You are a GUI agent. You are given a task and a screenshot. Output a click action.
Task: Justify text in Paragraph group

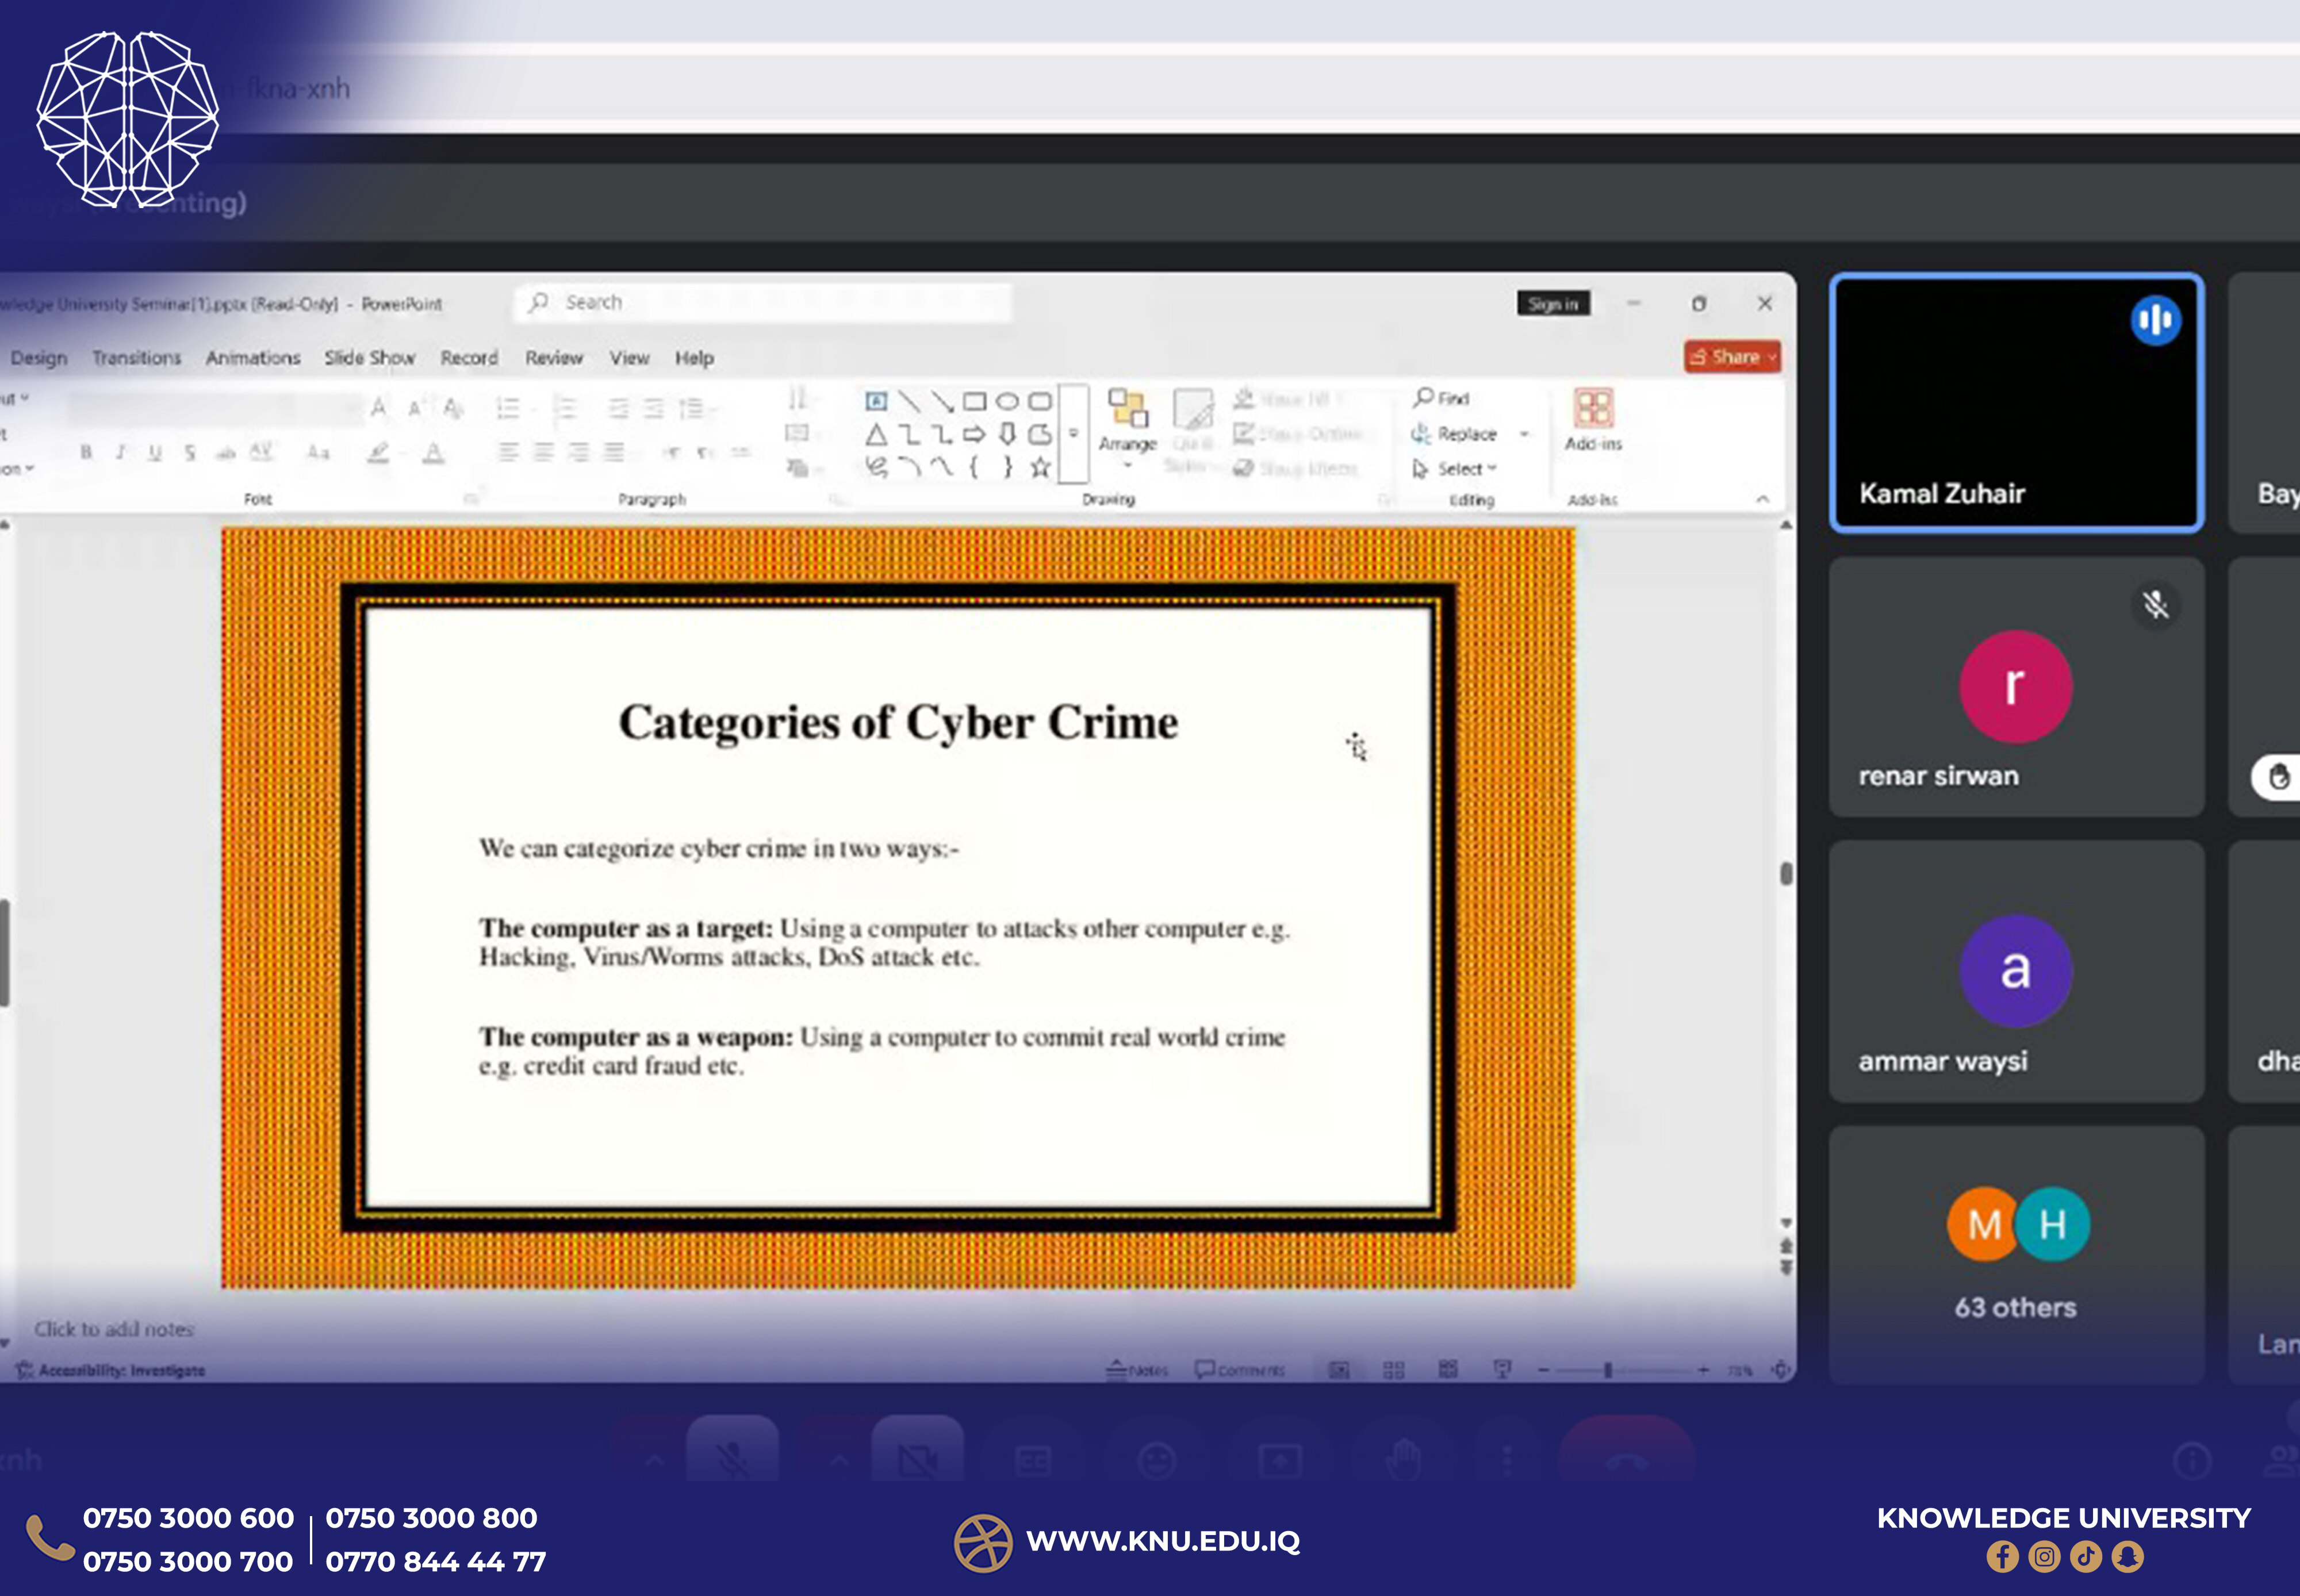(x=613, y=452)
